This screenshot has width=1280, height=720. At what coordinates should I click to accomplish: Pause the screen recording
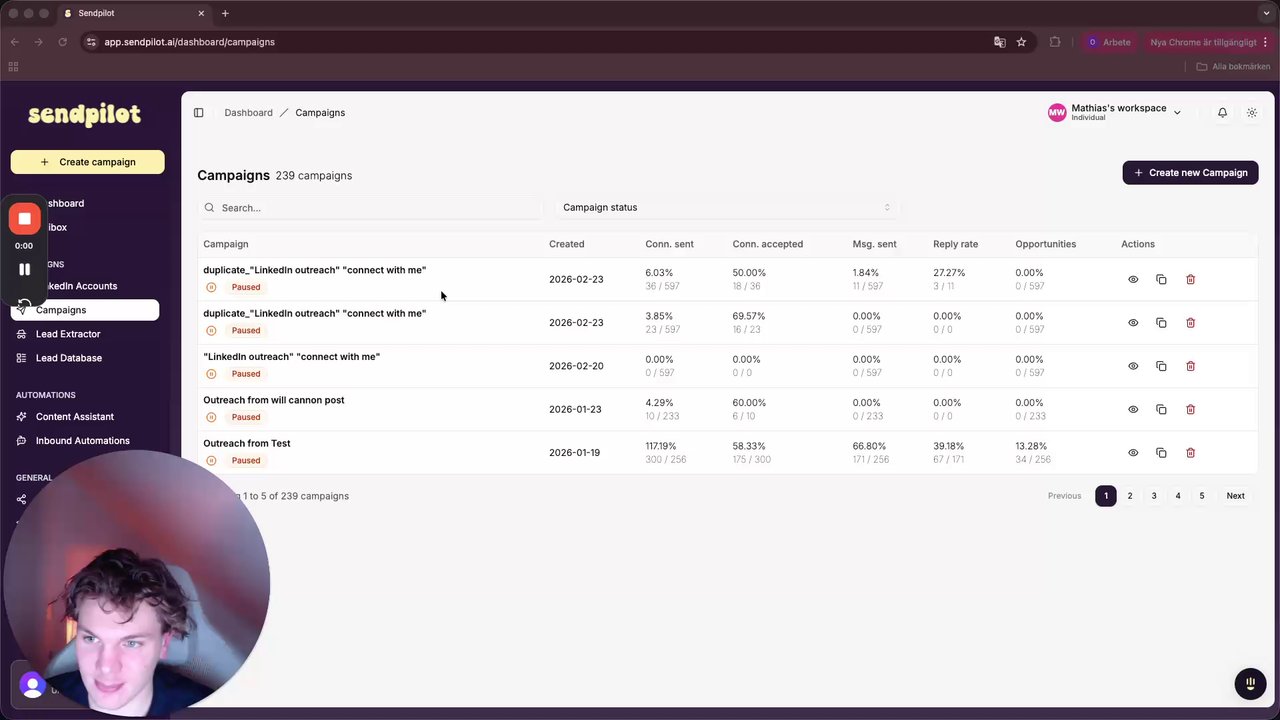tap(25, 269)
